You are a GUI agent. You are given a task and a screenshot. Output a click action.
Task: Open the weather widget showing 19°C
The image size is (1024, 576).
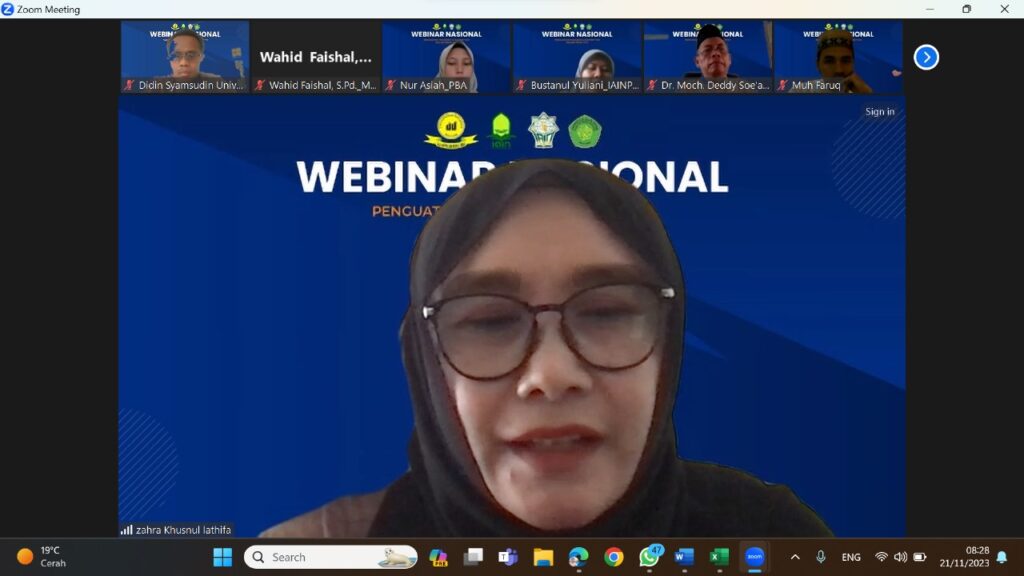pos(42,557)
